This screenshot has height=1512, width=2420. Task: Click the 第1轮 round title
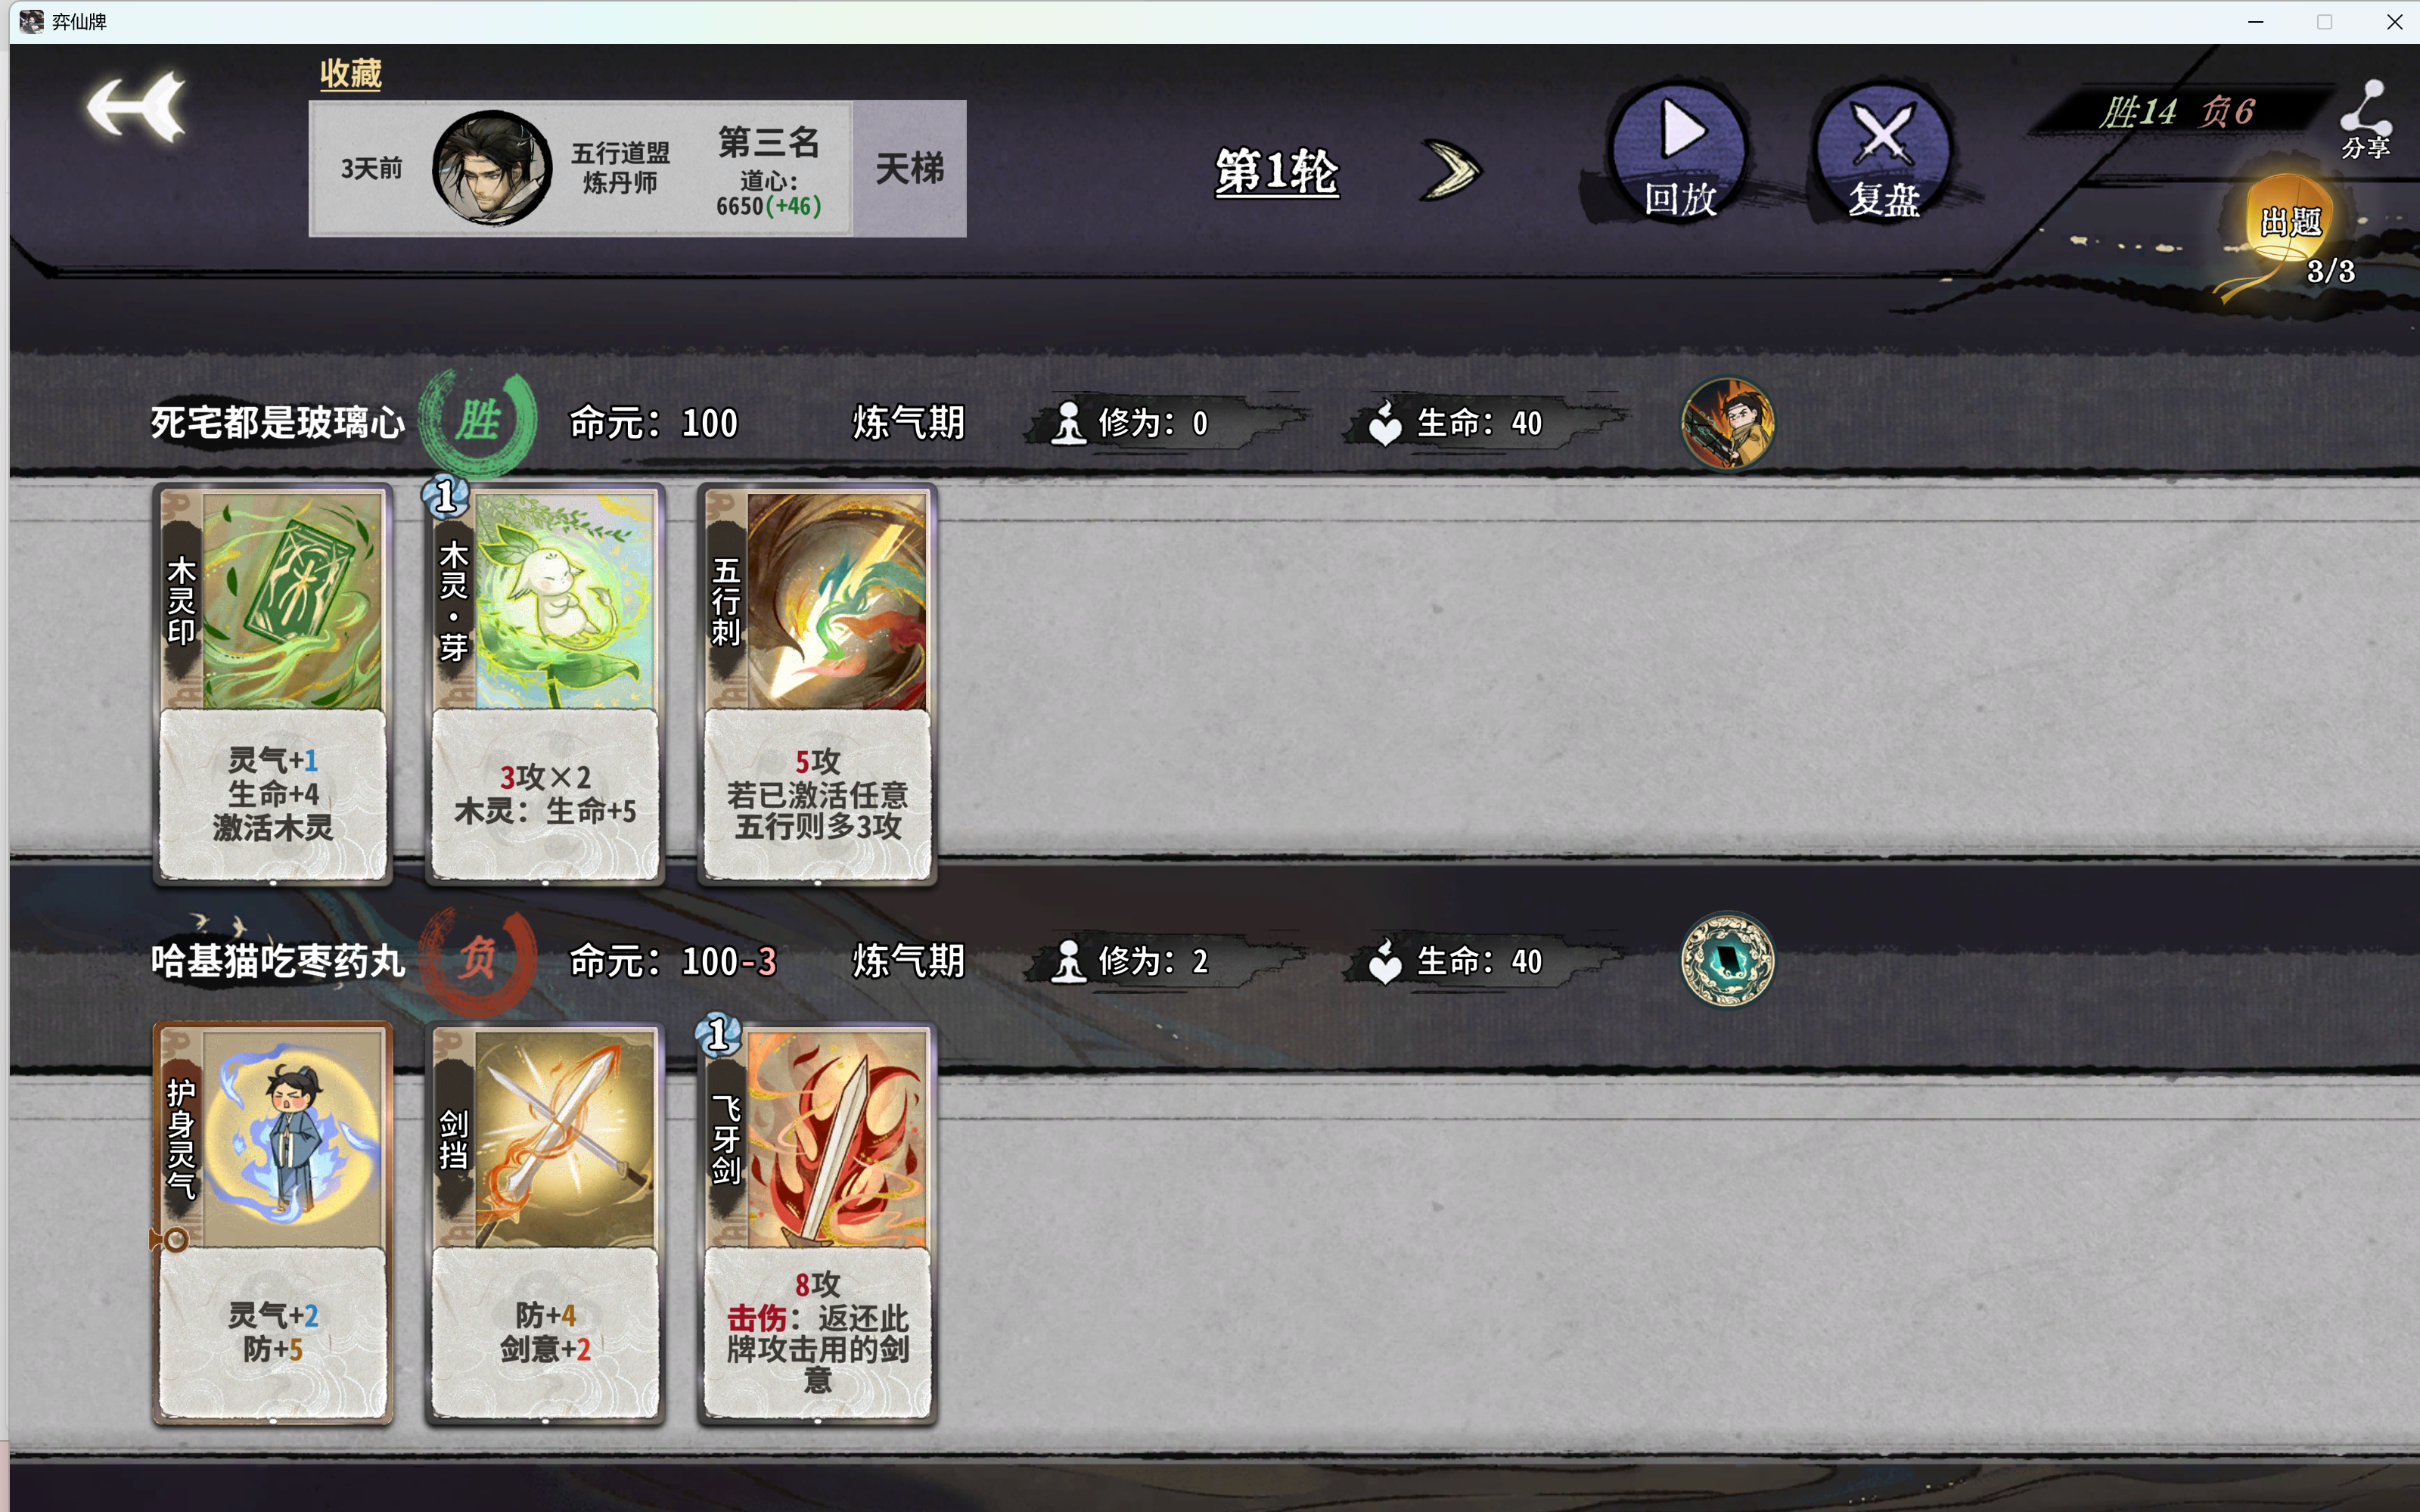1277,172
